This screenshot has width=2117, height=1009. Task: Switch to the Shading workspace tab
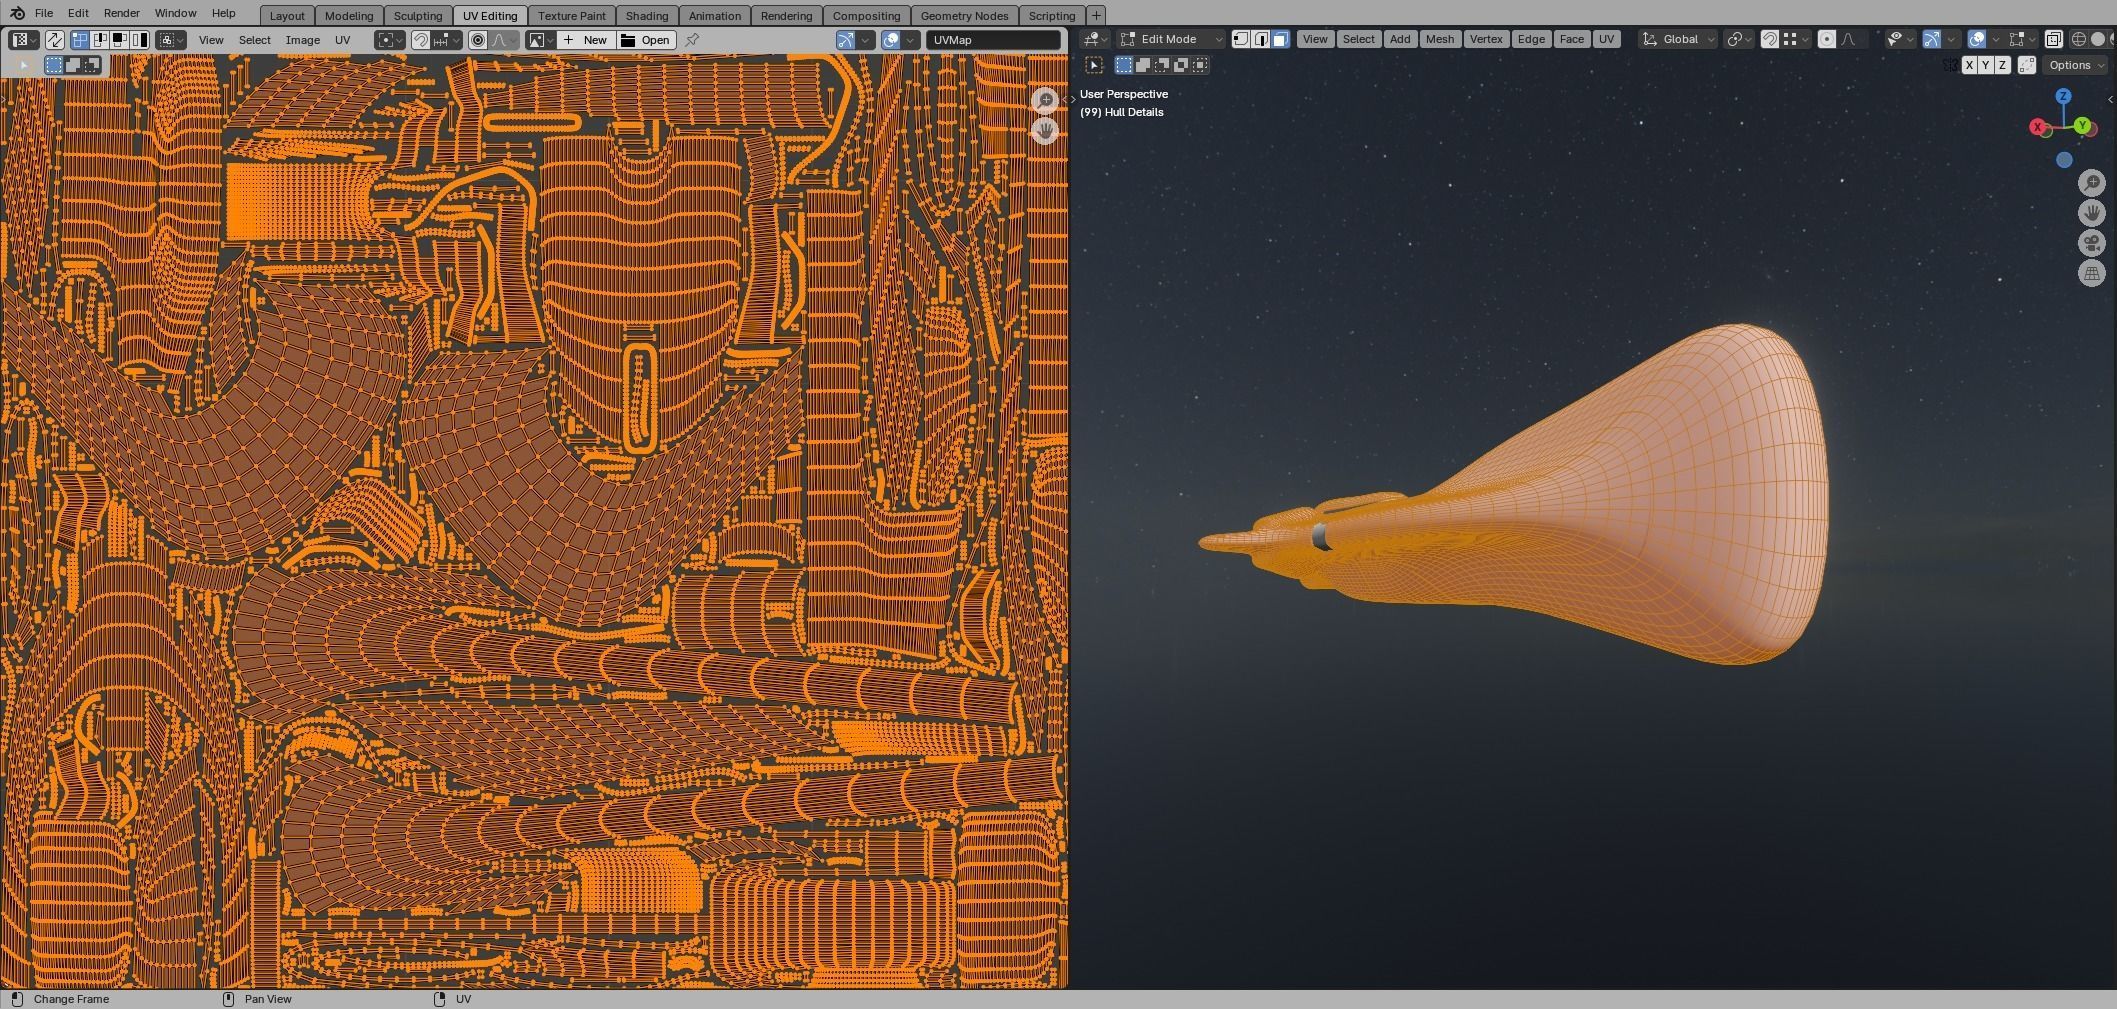click(647, 16)
